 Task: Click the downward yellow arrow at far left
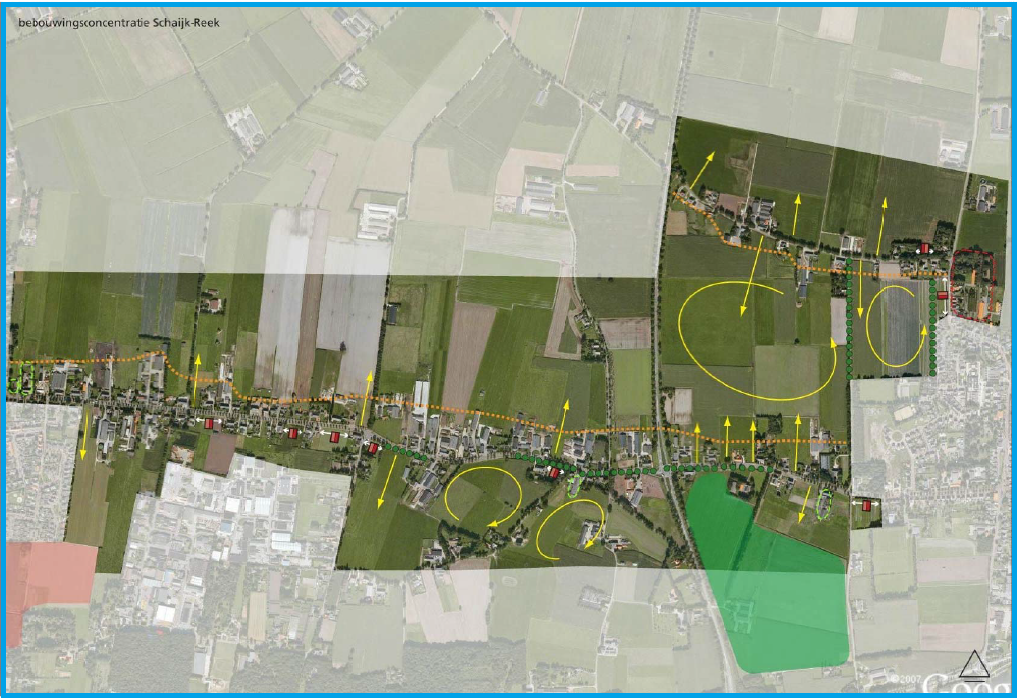tap(83, 438)
